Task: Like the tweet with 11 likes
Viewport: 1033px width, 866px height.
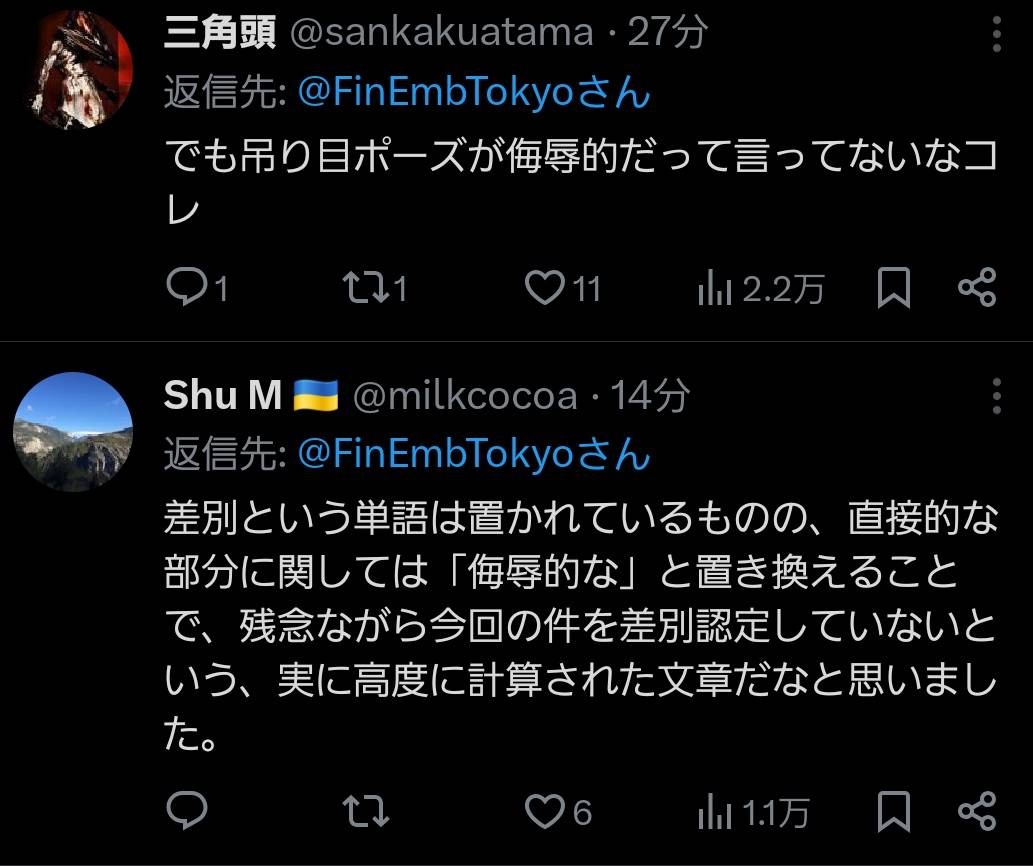Action: [545, 288]
